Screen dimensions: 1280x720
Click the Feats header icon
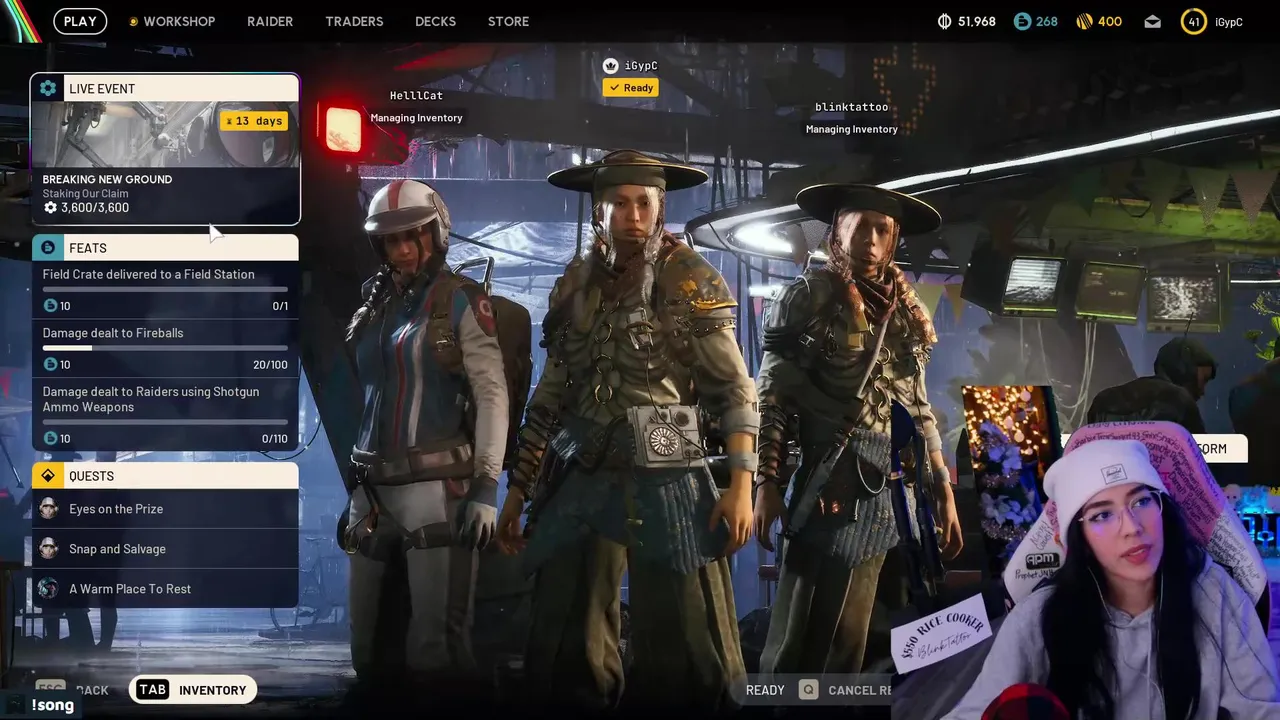click(48, 248)
